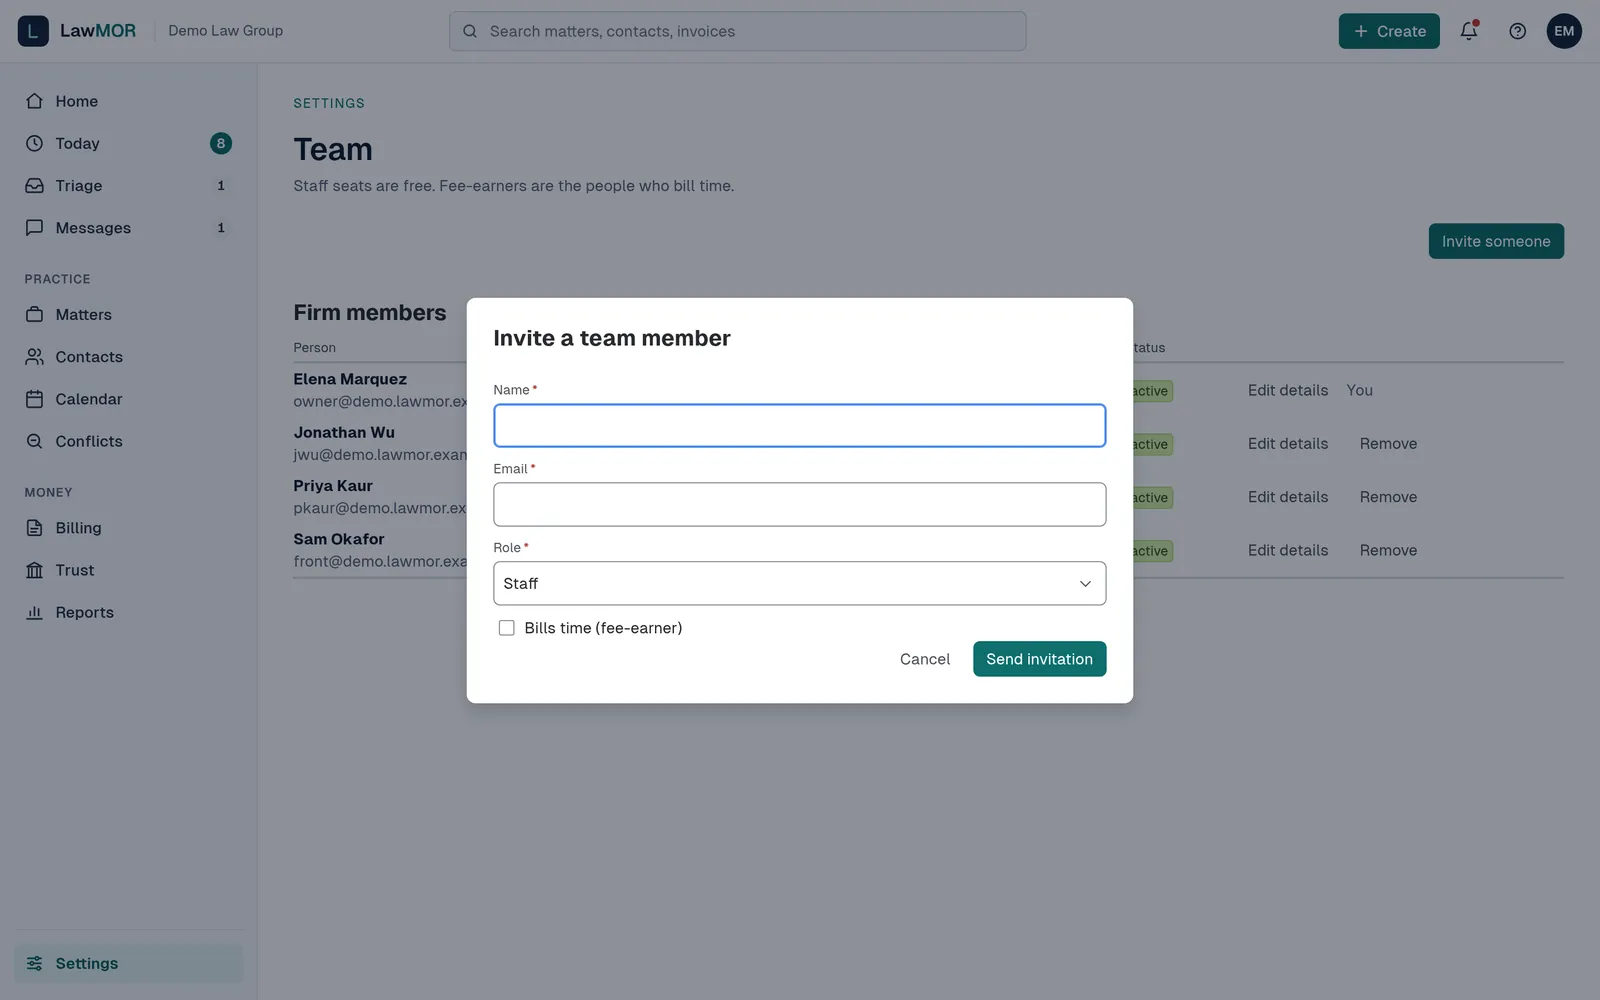This screenshot has width=1600, height=1000.
Task: Remove Priya Kaur from the firm
Action: pyautogui.click(x=1388, y=497)
